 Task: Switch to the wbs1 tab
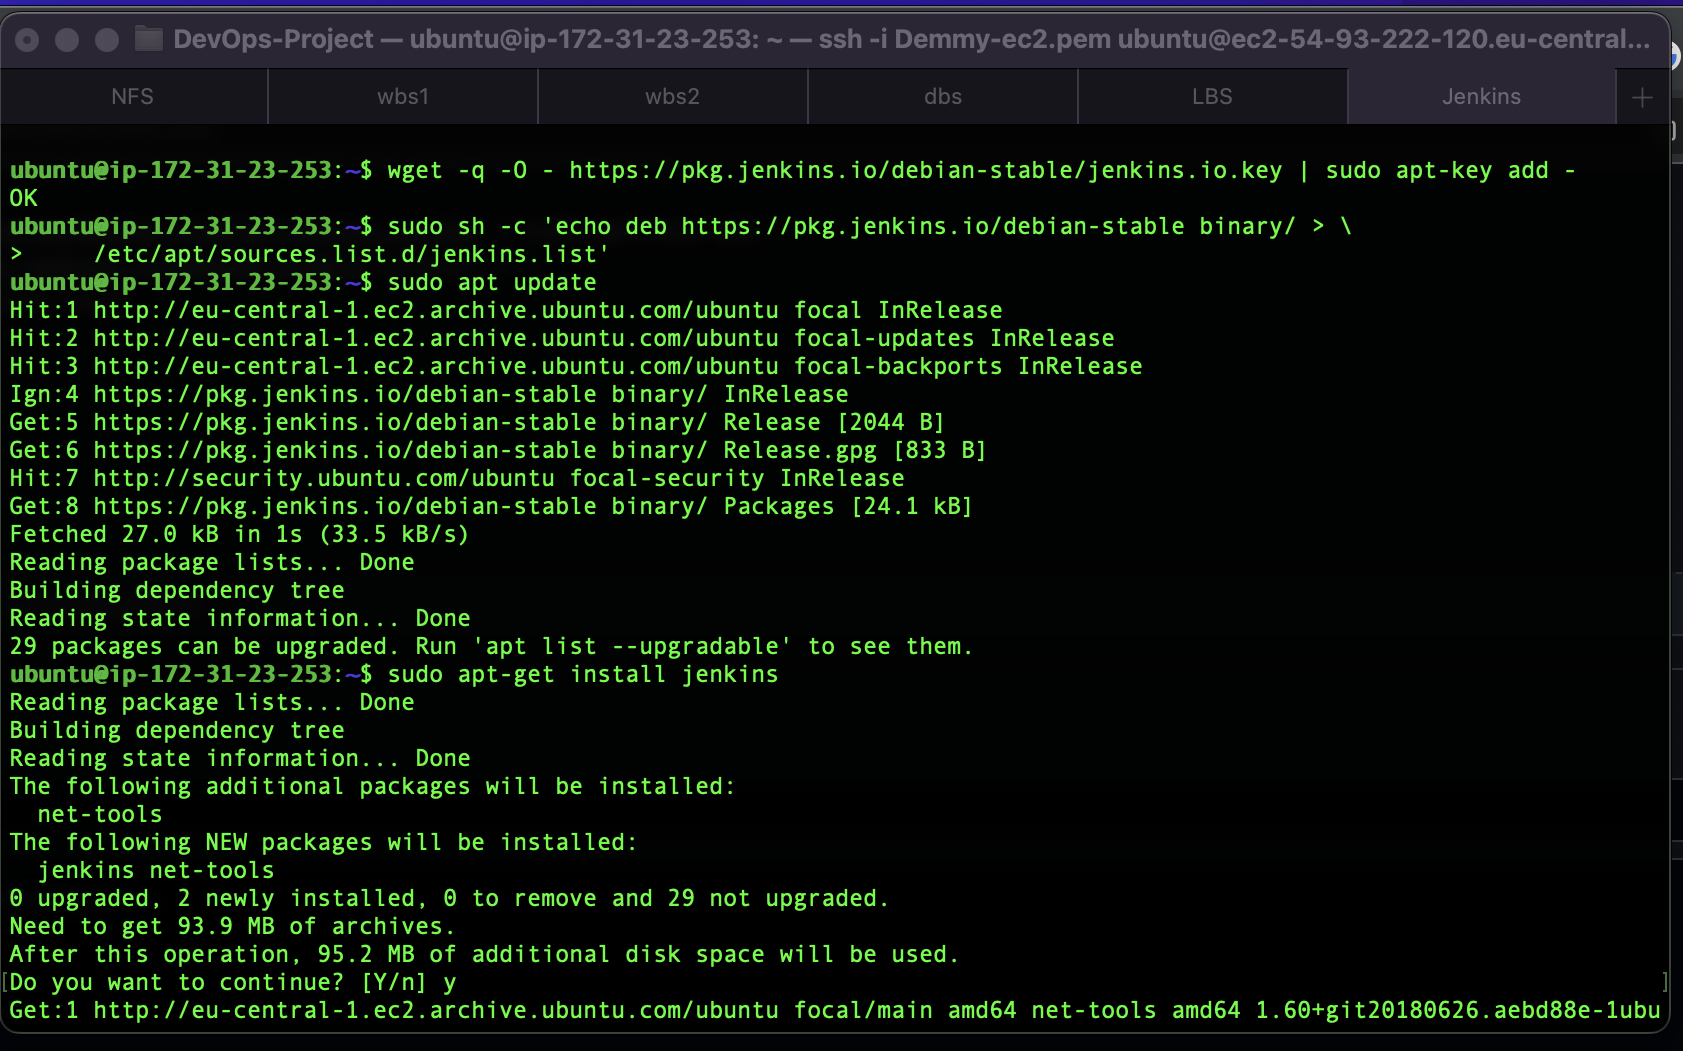[403, 96]
